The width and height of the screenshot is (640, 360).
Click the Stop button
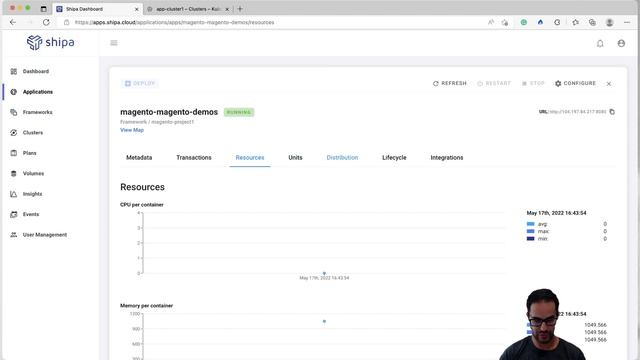pos(533,83)
